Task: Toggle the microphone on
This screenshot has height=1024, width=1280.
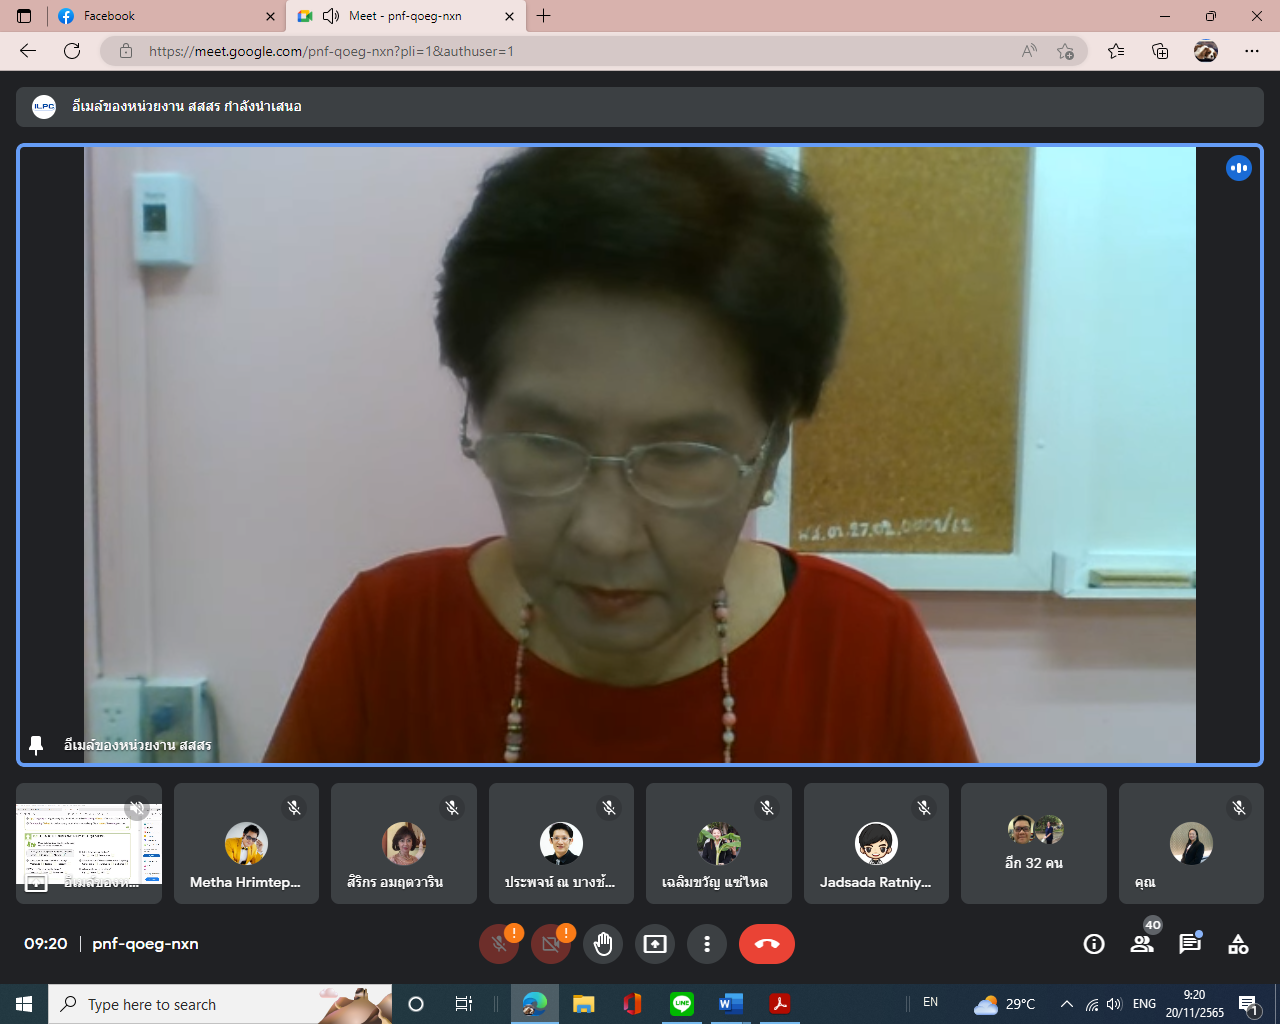Action: coord(499,944)
